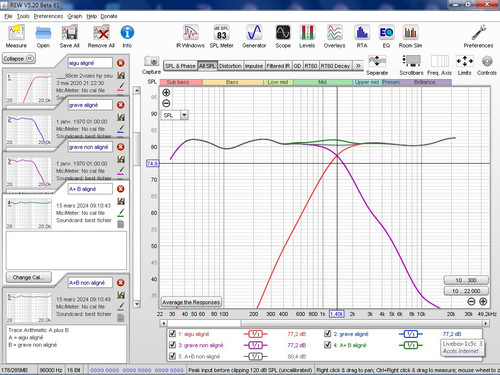The width and height of the screenshot is (500, 375).
Task: Click the Change Cal... button
Action: click(29, 277)
